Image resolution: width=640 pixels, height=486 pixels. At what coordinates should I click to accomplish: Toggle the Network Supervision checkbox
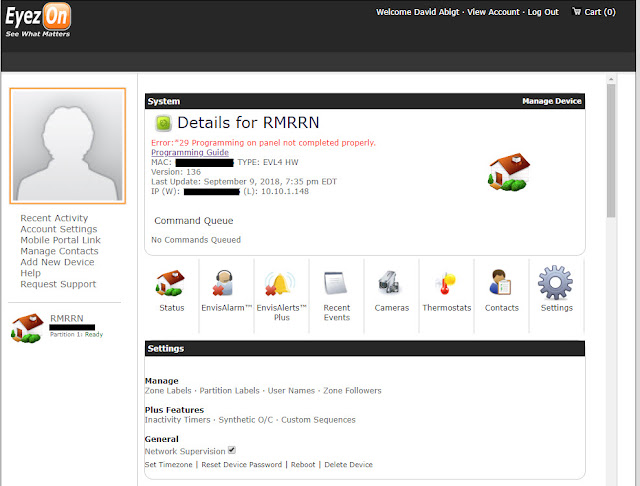click(x=232, y=450)
